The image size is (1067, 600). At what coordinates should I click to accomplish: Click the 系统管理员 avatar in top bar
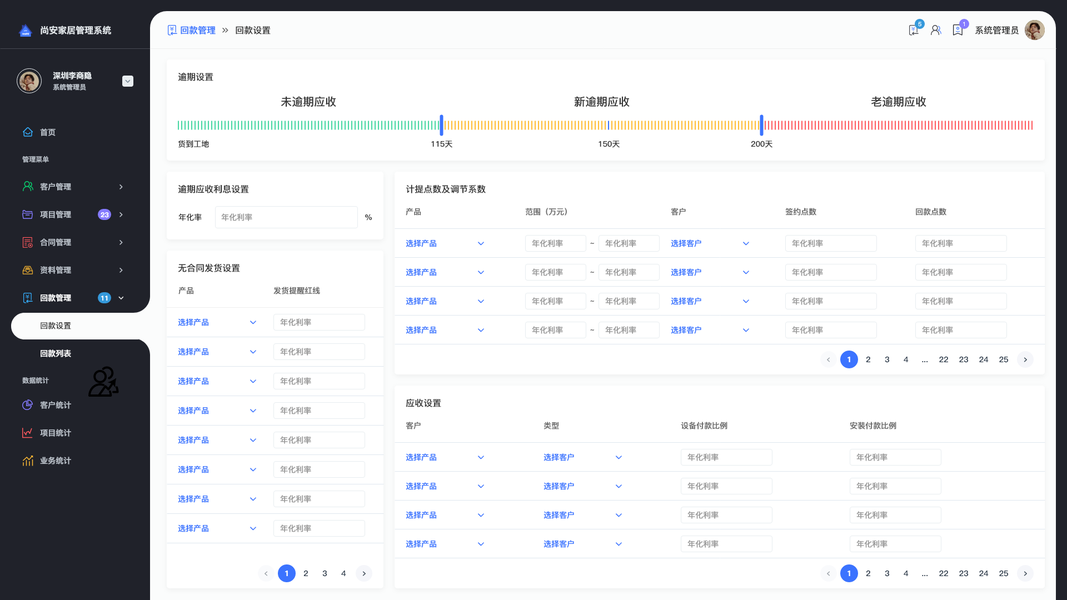click(x=1034, y=30)
